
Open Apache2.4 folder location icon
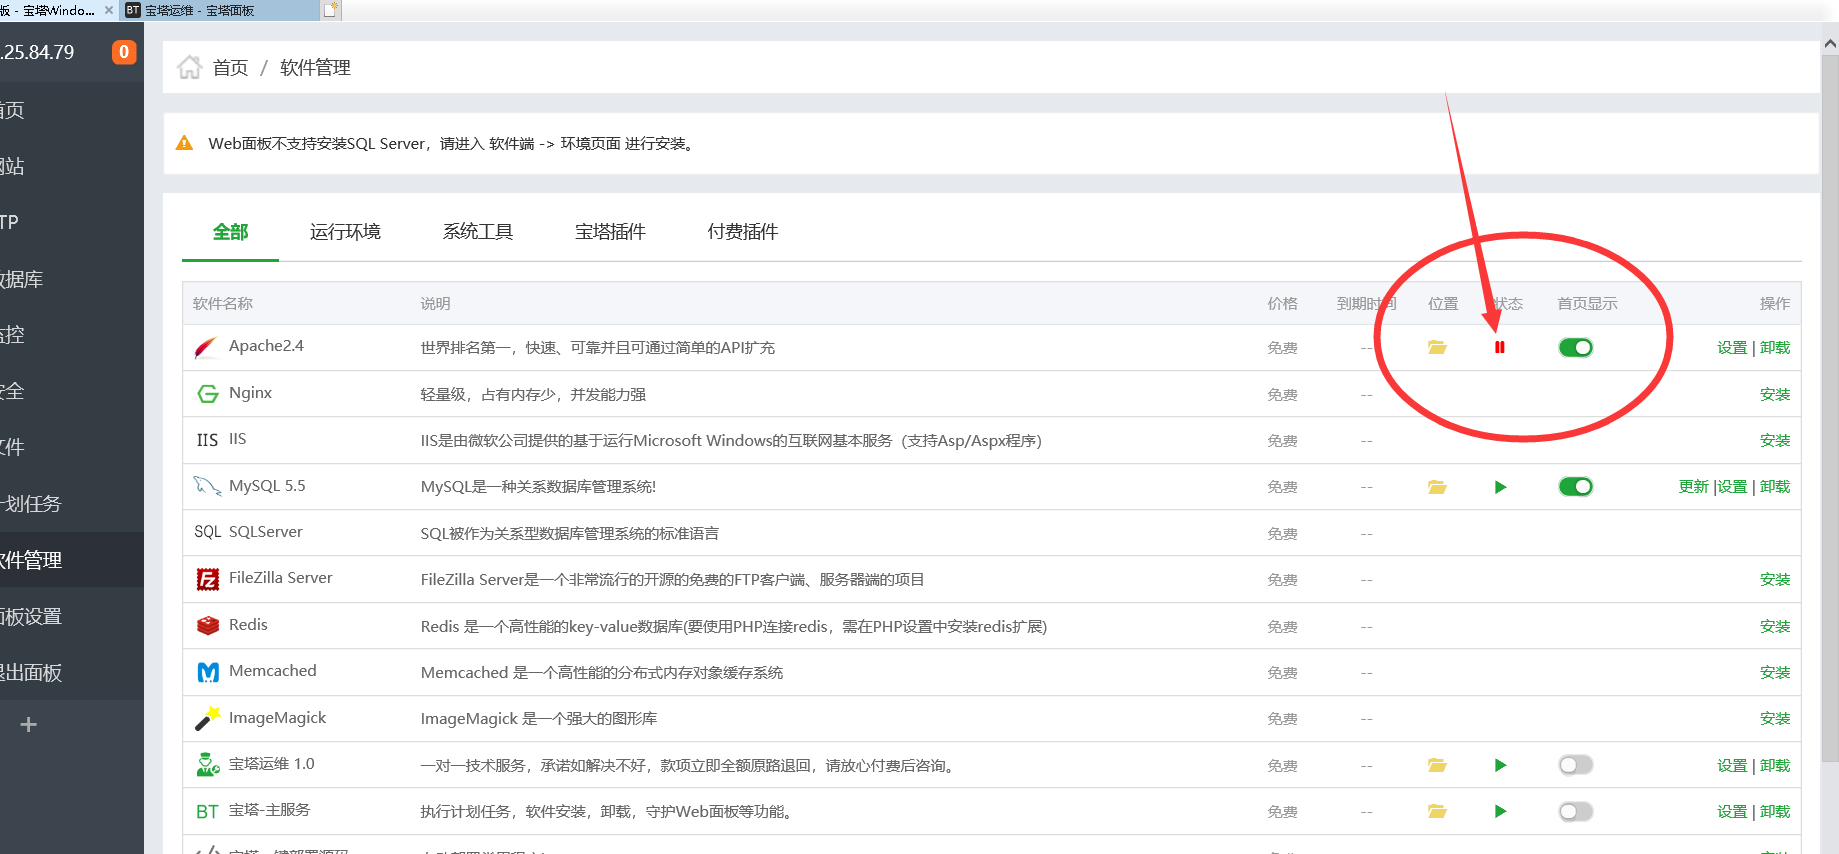[1437, 347]
